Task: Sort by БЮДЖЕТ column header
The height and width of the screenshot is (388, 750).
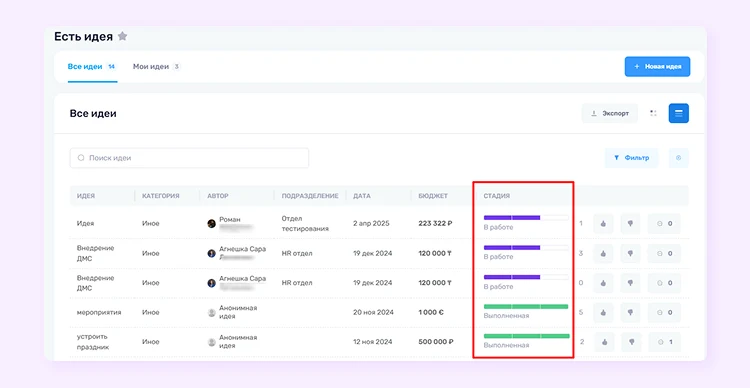Action: coord(433,196)
